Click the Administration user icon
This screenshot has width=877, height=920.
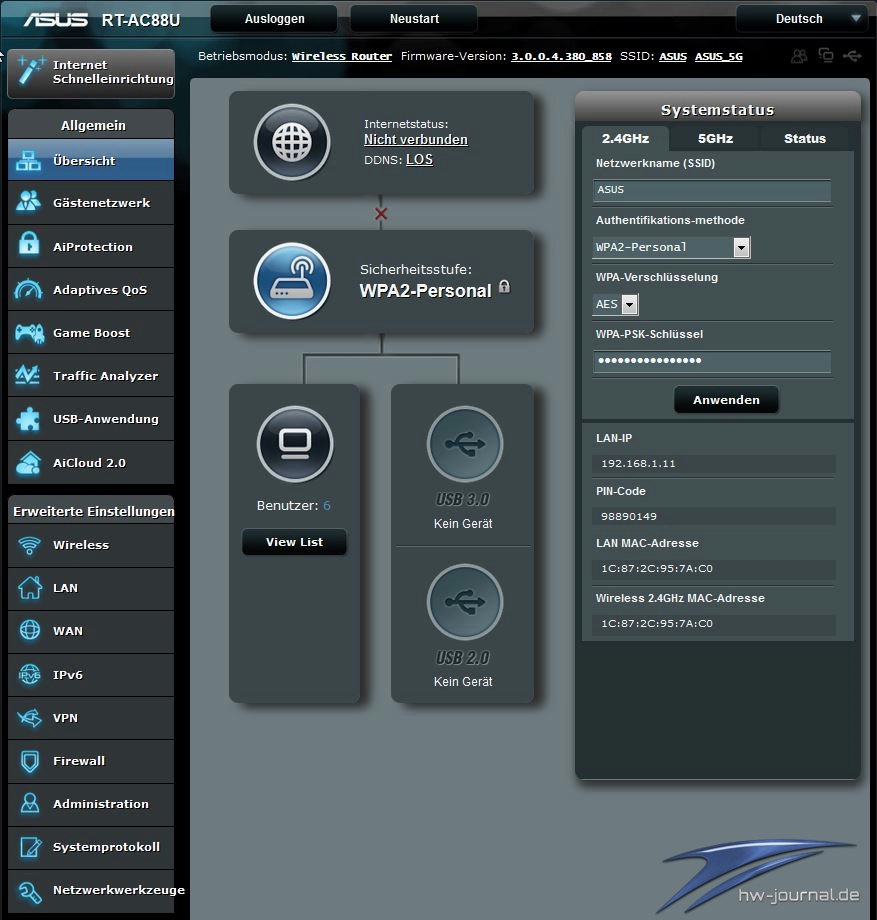(30, 803)
